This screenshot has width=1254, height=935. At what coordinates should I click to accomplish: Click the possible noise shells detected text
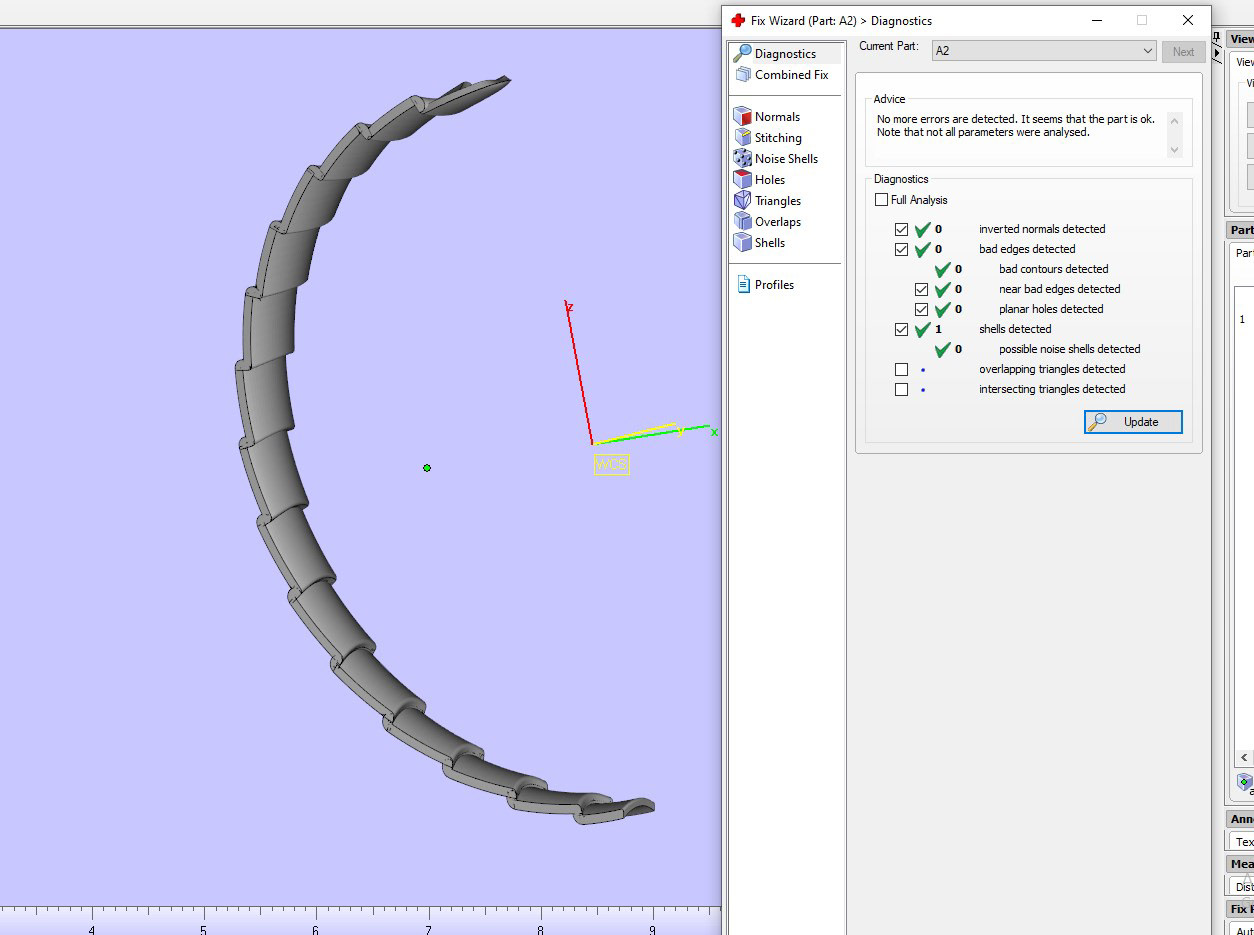[1069, 349]
